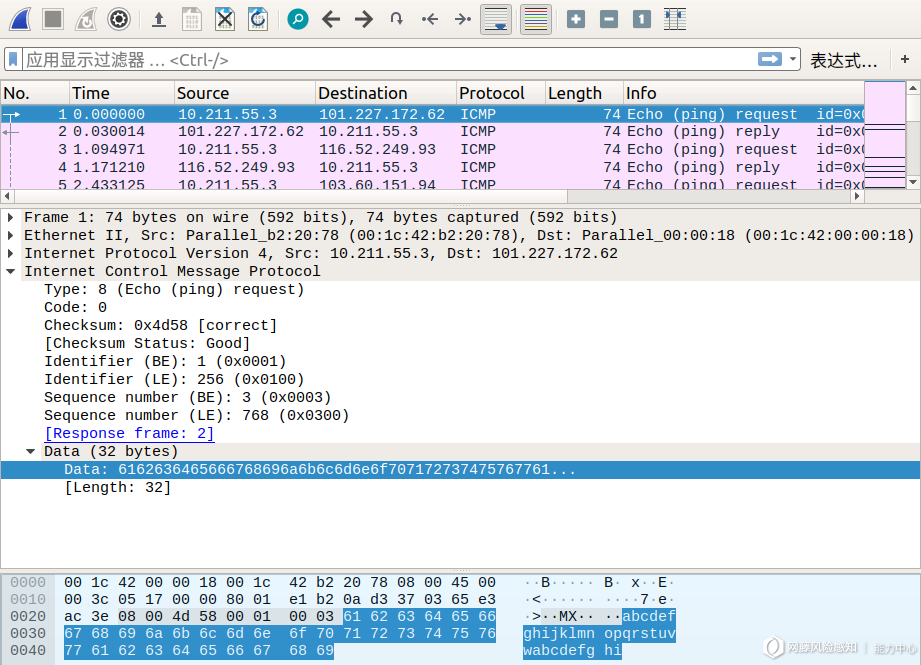Restart the current capture

pos(86,19)
